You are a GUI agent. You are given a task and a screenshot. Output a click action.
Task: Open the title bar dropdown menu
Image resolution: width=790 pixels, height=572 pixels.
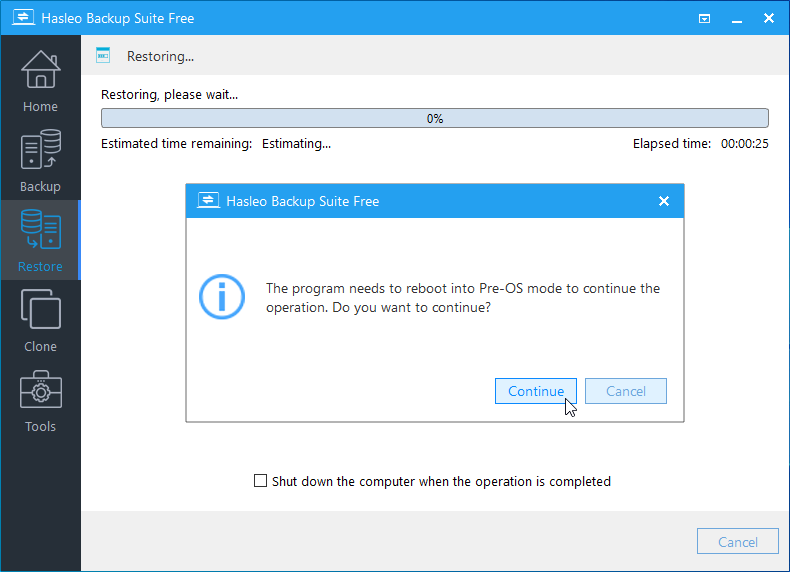pyautogui.click(x=705, y=18)
